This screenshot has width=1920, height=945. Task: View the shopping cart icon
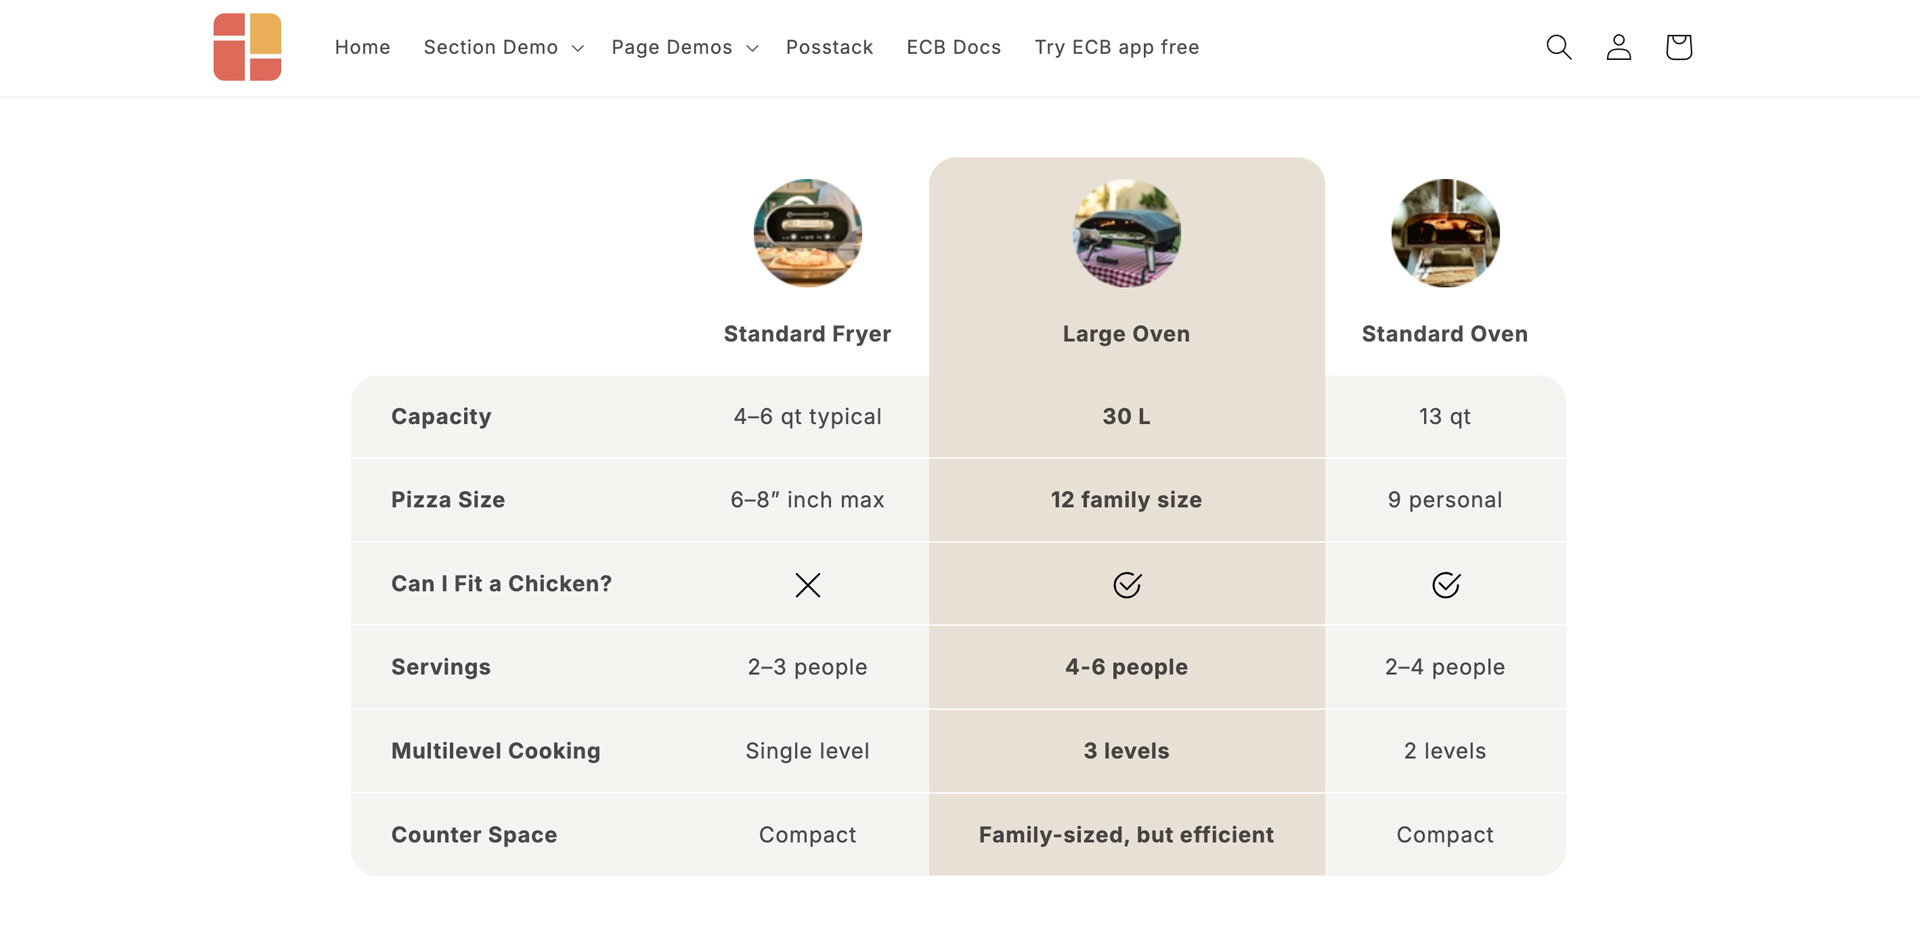1678,47
